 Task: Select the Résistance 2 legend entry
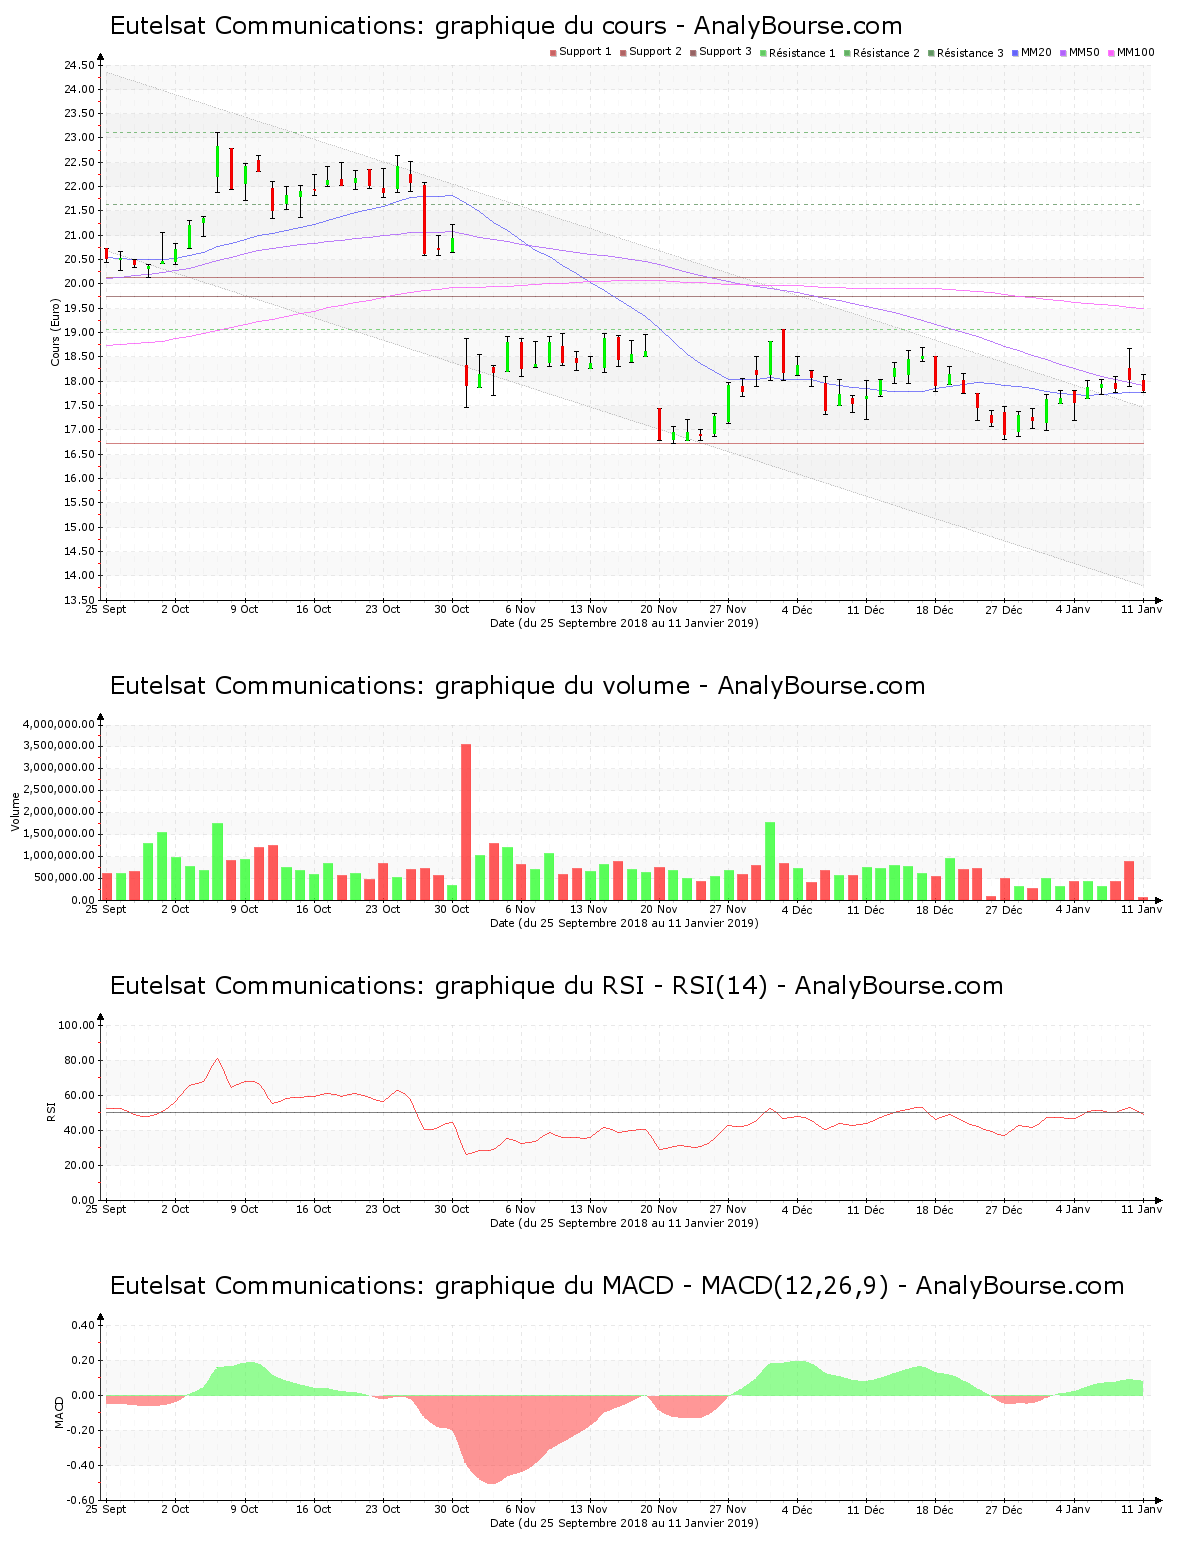882,53
